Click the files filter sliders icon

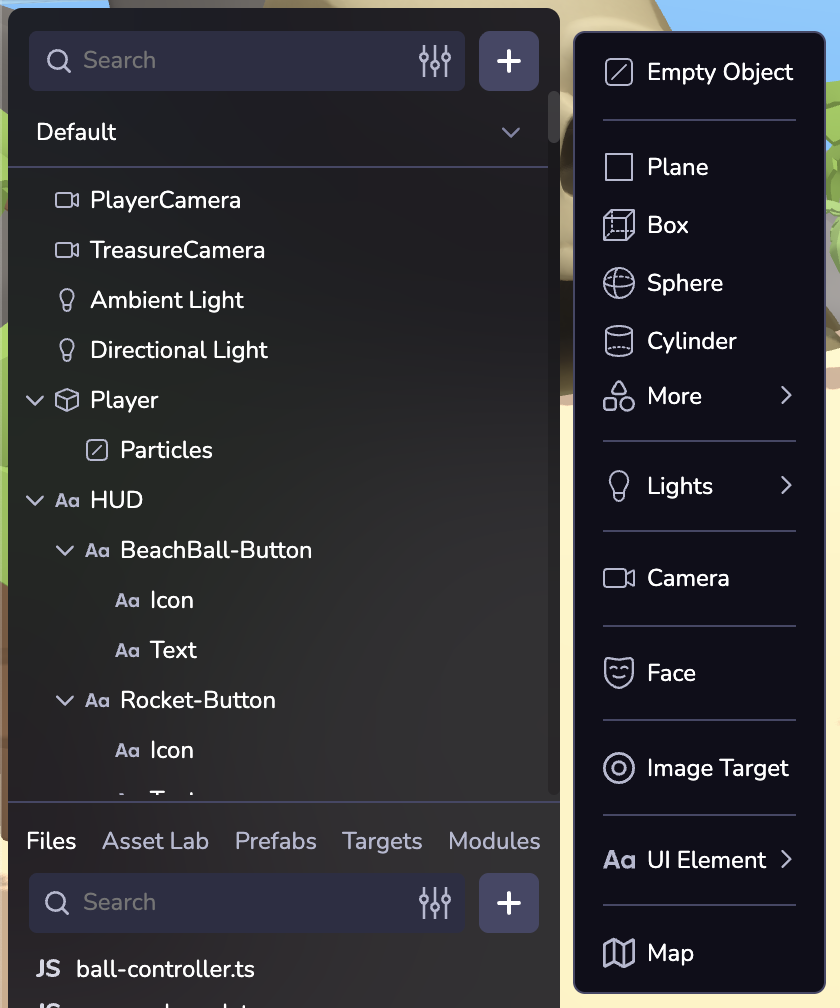pos(435,903)
